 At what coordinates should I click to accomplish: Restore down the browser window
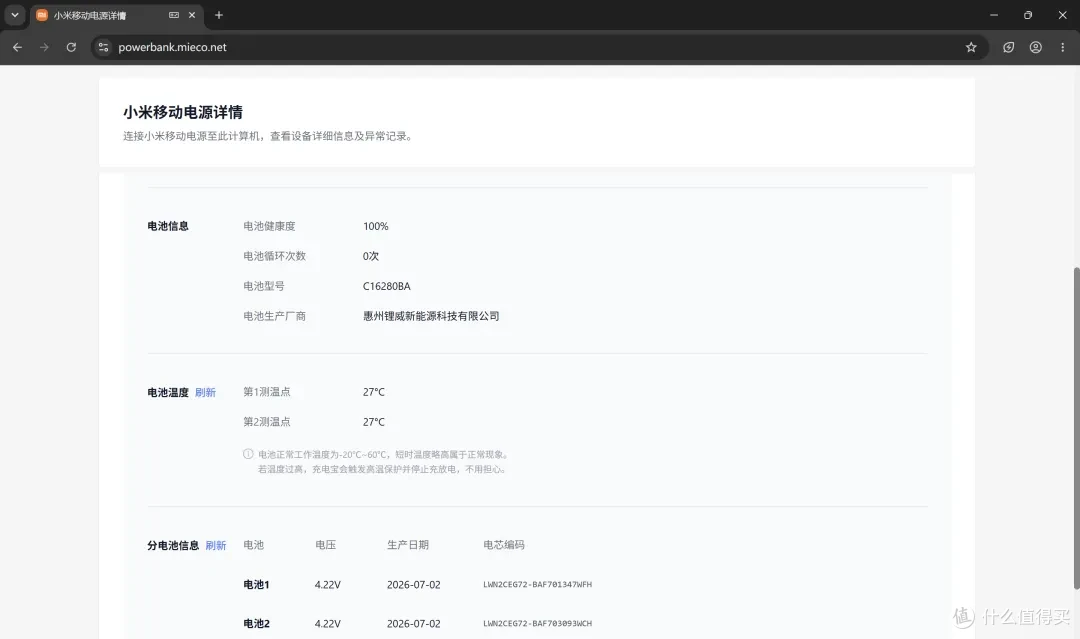(x=1028, y=15)
